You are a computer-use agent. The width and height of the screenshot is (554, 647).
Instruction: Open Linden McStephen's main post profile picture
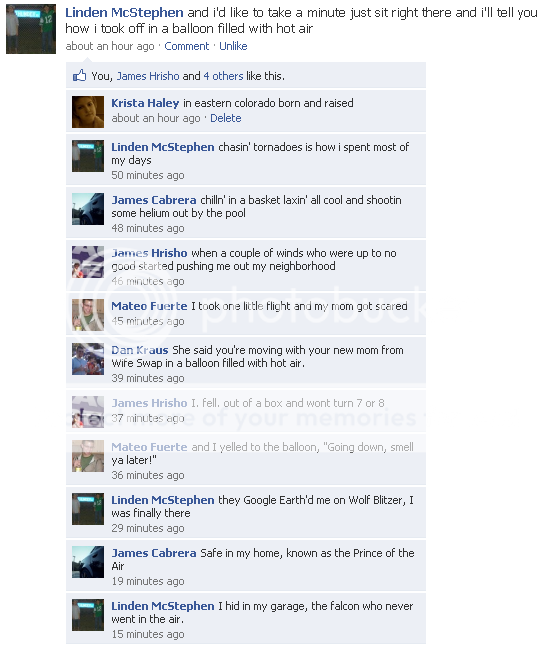31,29
